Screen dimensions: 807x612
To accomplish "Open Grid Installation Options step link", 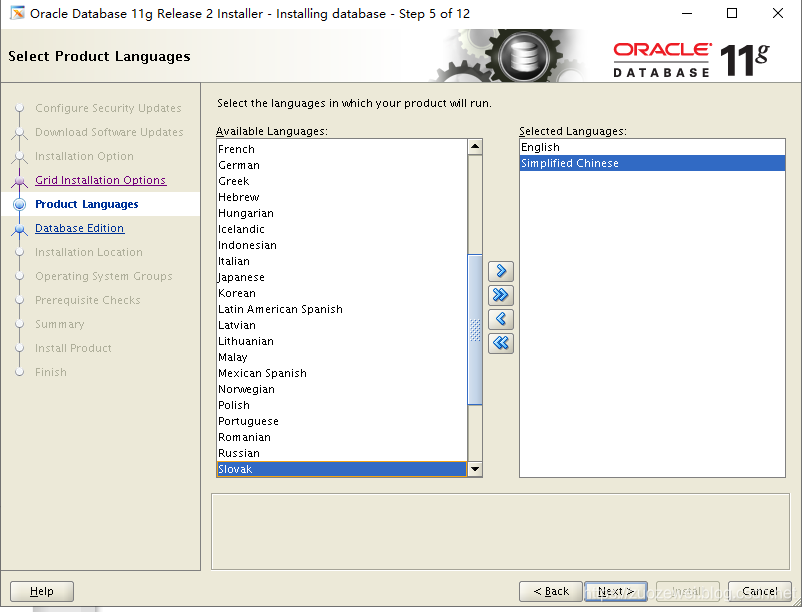I will [100, 180].
